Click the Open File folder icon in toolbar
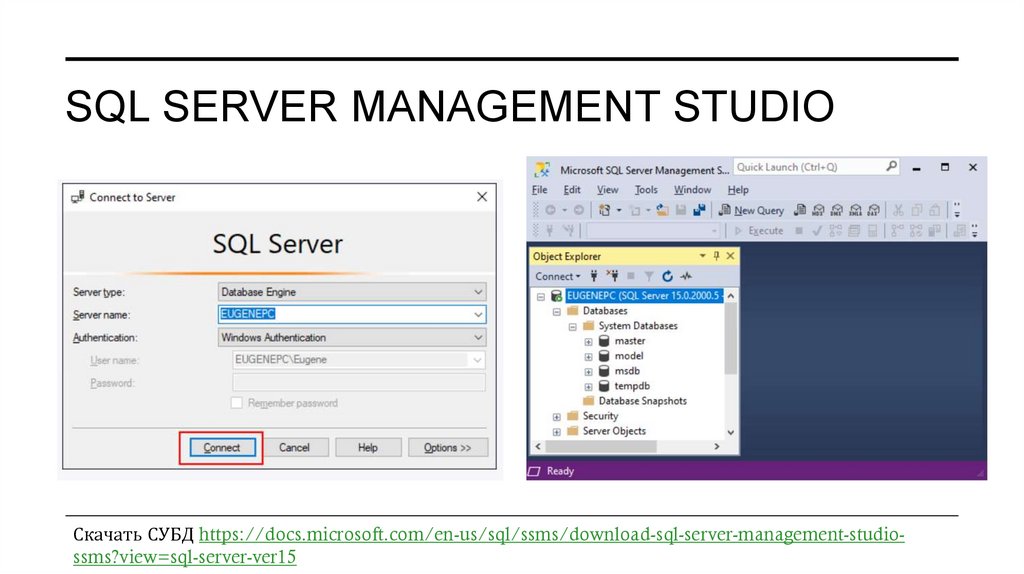1024x574 pixels. pyautogui.click(x=662, y=210)
